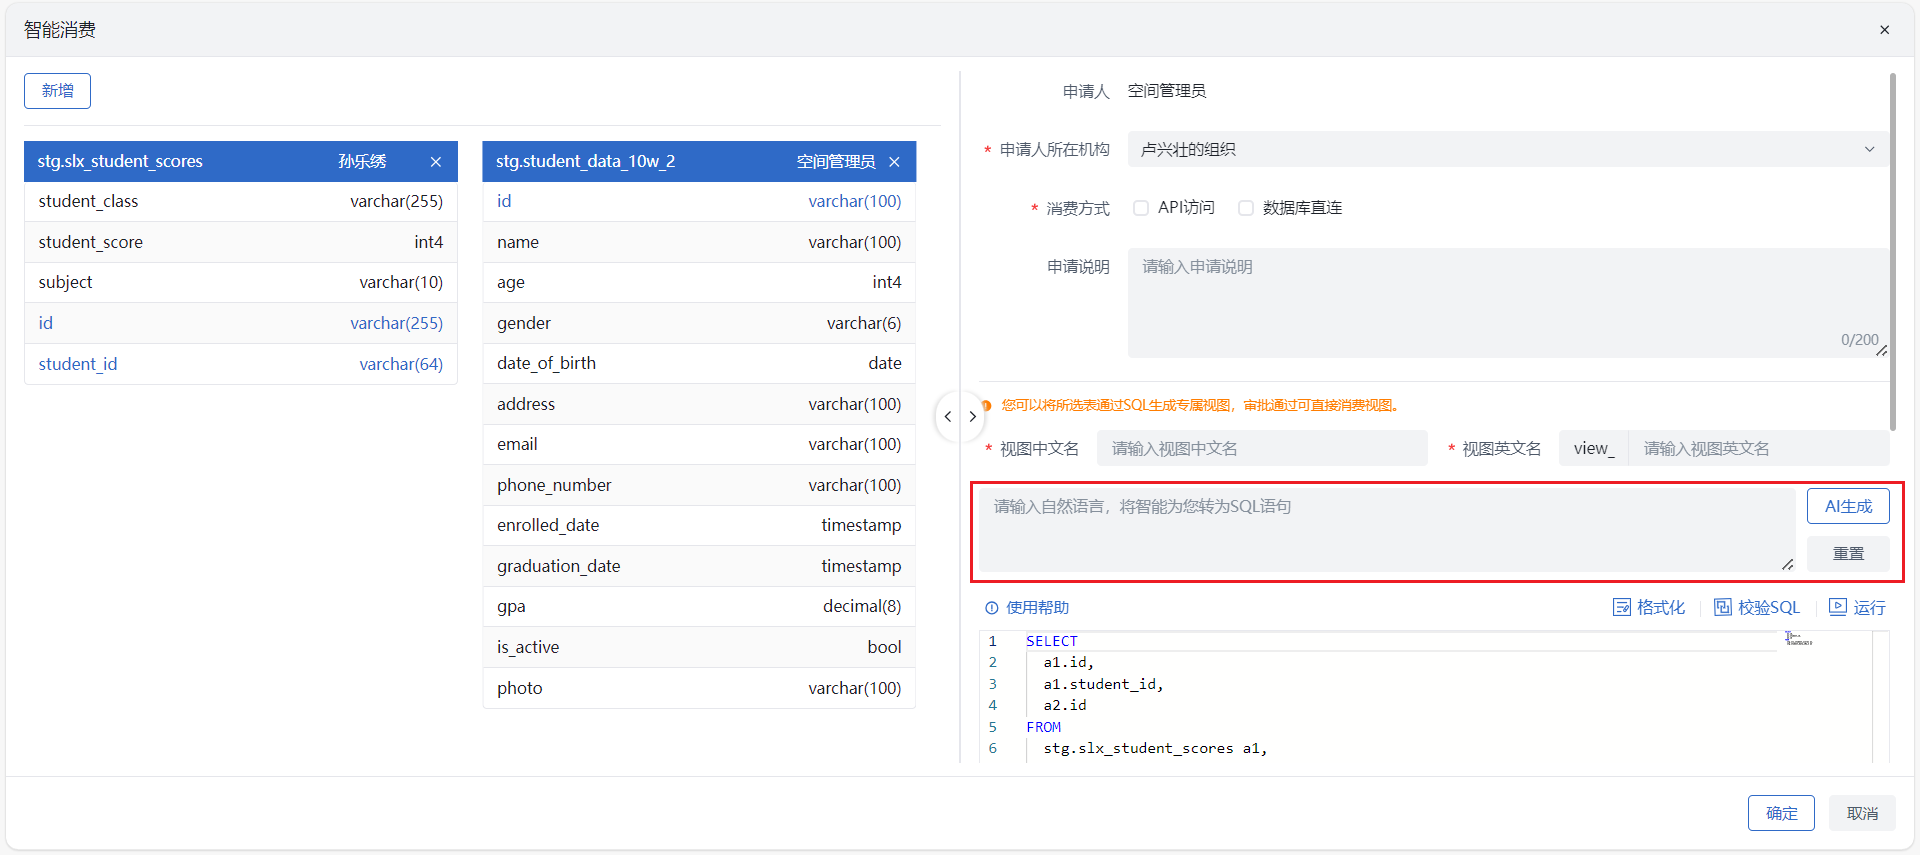
Task: Select the is_active column row
Action: (x=699, y=647)
